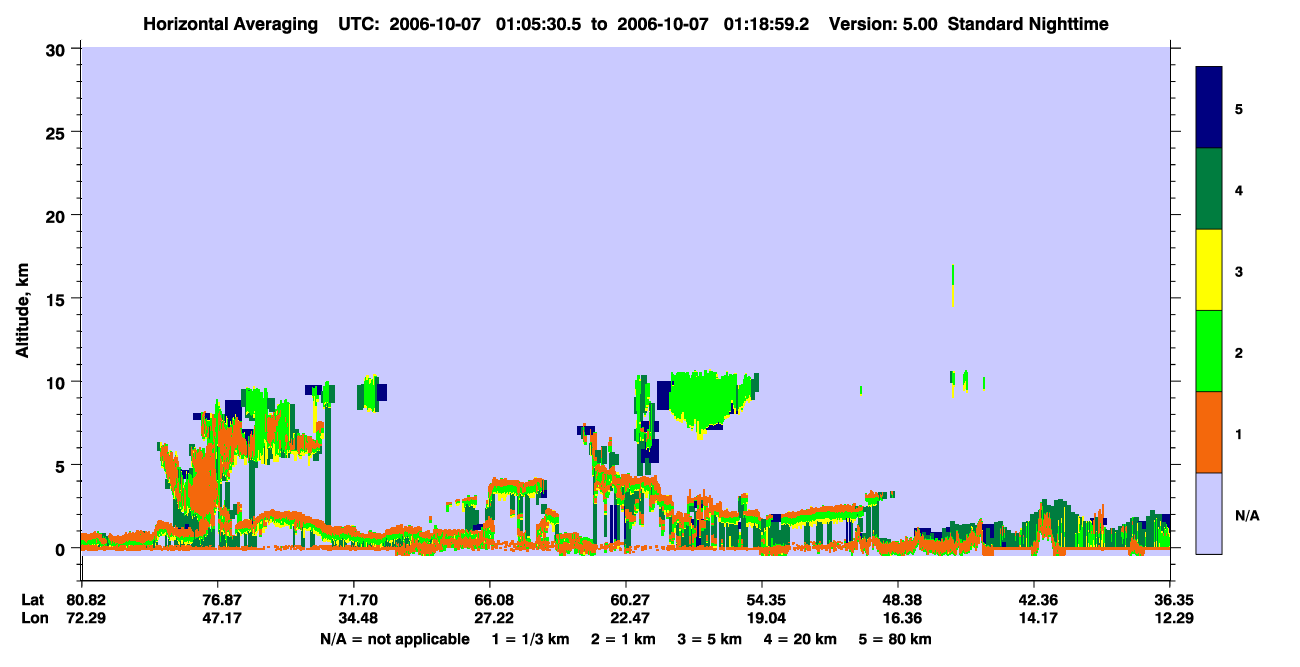Click the yellow color bar segment labeled 3
The image size is (1300, 667).
coord(1209,270)
